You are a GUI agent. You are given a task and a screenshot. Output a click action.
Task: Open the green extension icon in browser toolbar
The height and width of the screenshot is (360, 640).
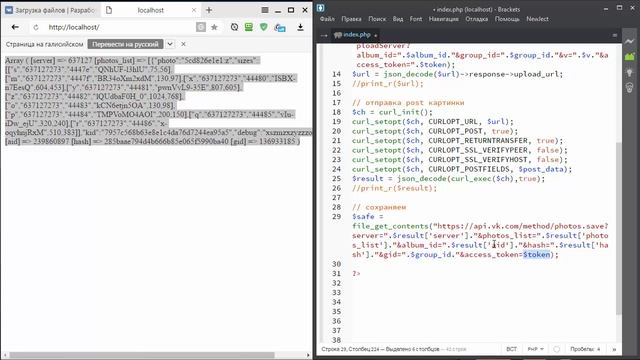(x=249, y=27)
